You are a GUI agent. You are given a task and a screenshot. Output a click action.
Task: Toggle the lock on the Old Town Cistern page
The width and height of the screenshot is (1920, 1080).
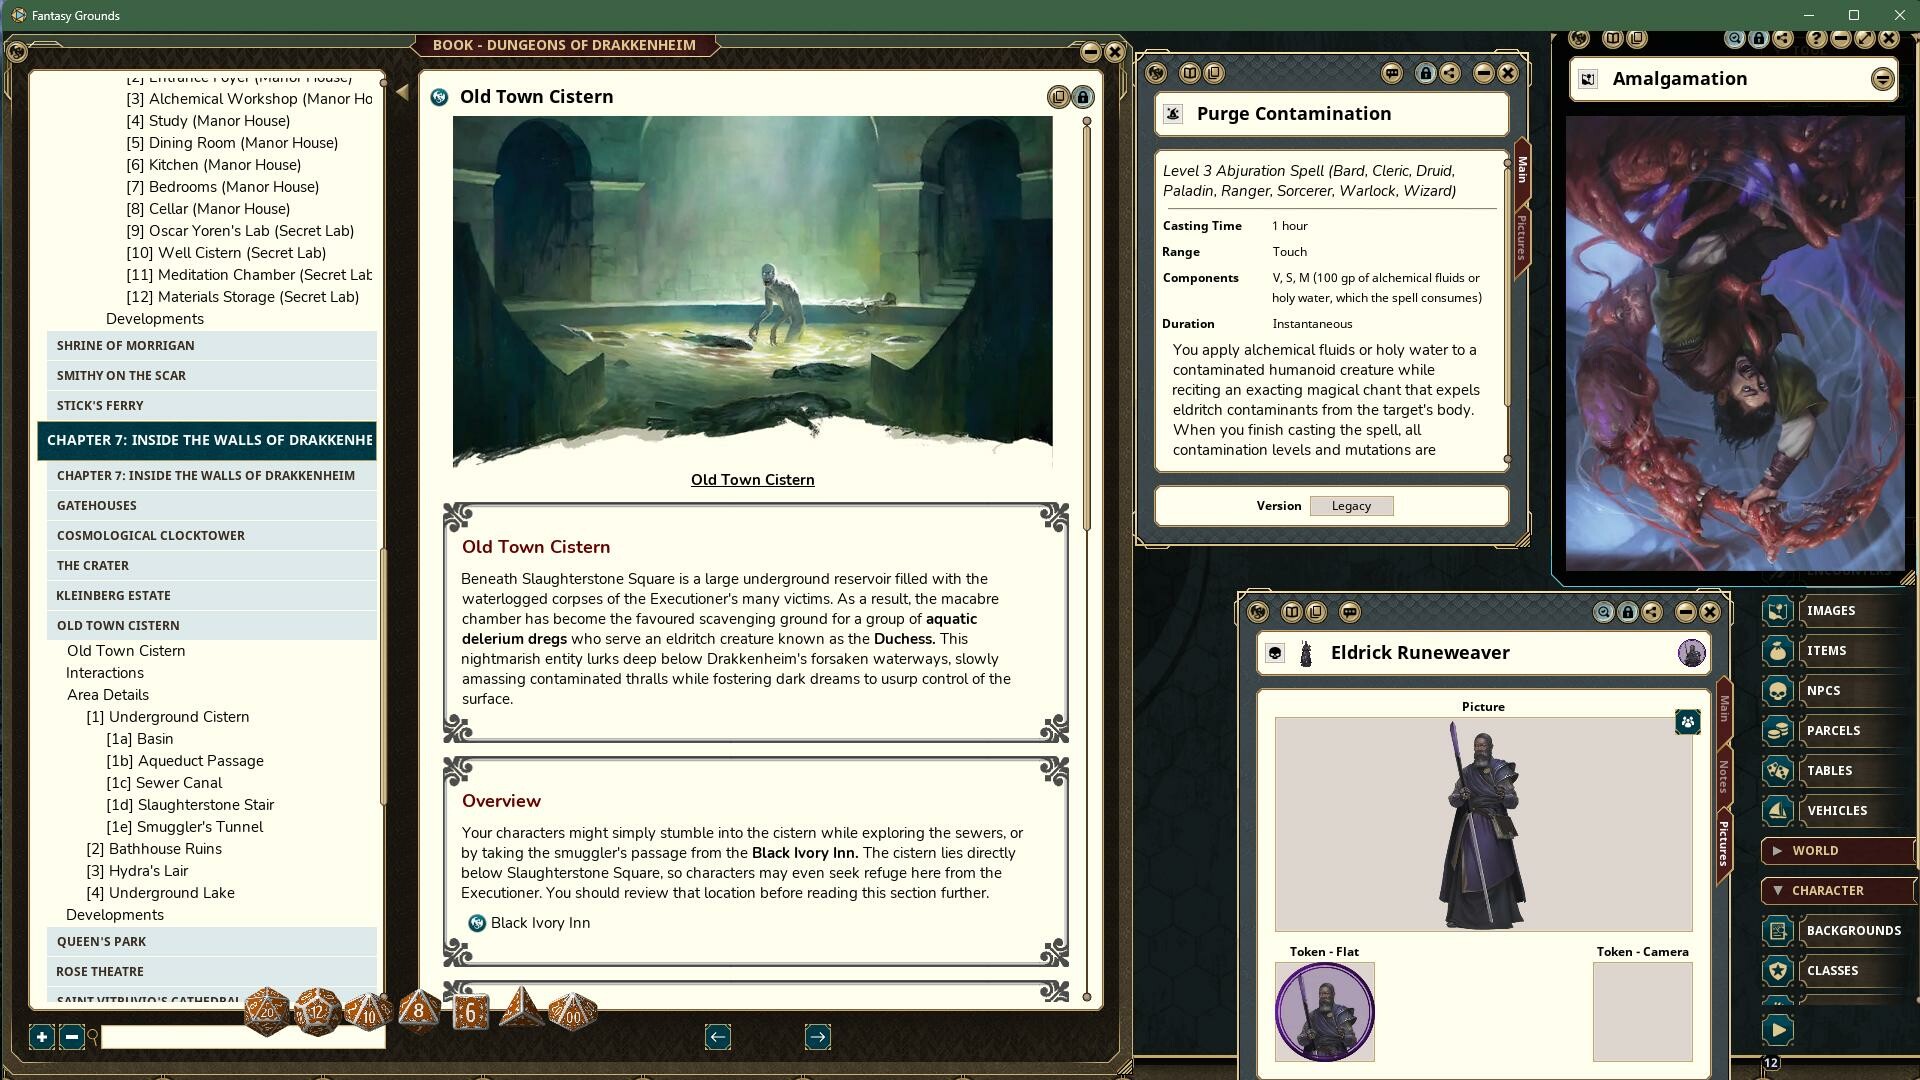coord(1082,97)
